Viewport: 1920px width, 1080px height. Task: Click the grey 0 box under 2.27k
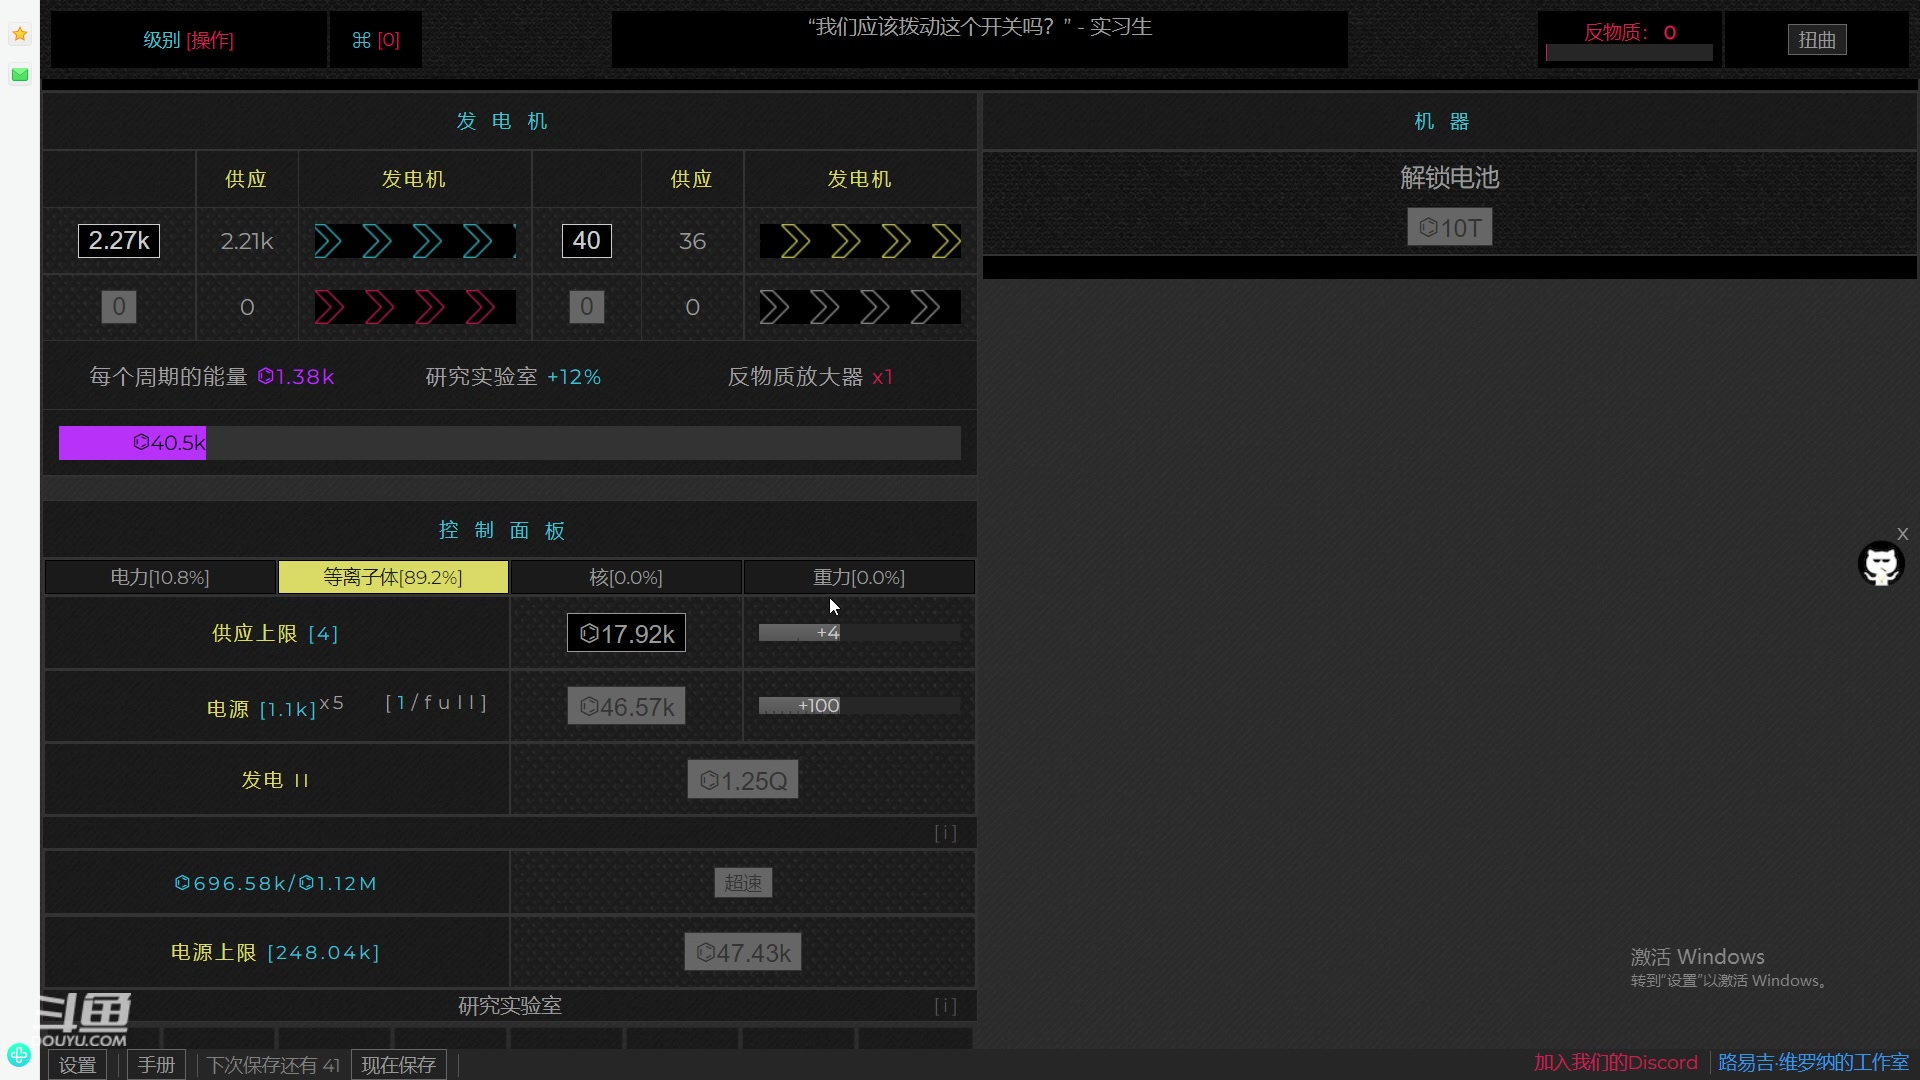(x=119, y=307)
